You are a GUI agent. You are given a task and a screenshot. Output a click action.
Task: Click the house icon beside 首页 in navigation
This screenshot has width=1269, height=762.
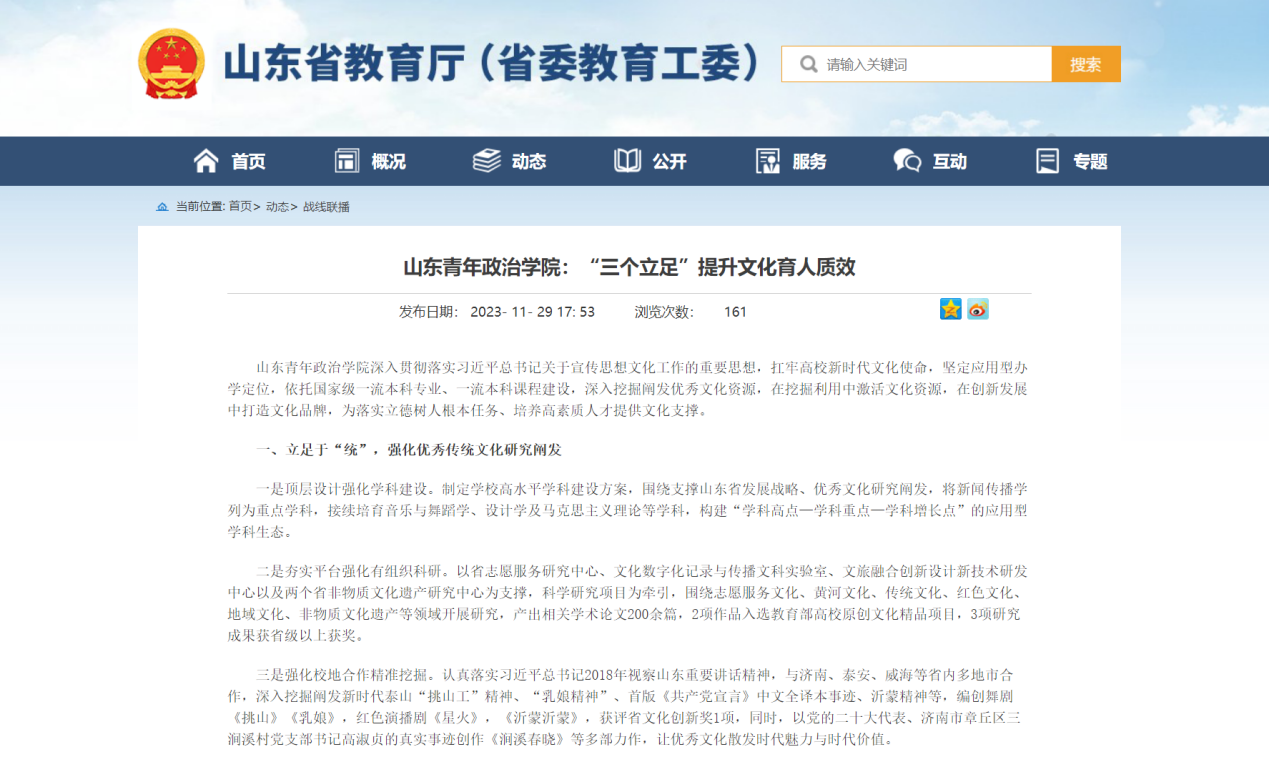click(x=206, y=161)
